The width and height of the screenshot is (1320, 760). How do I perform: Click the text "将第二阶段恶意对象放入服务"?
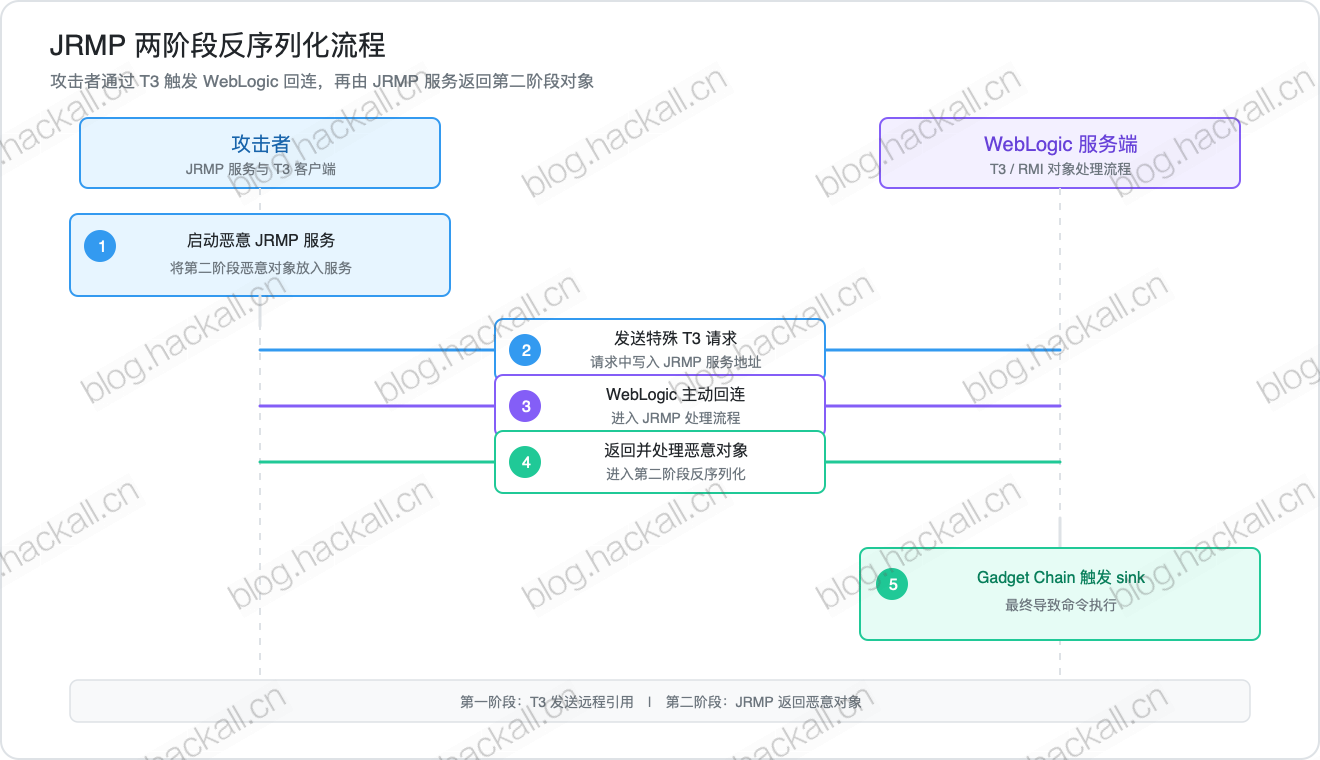260,268
